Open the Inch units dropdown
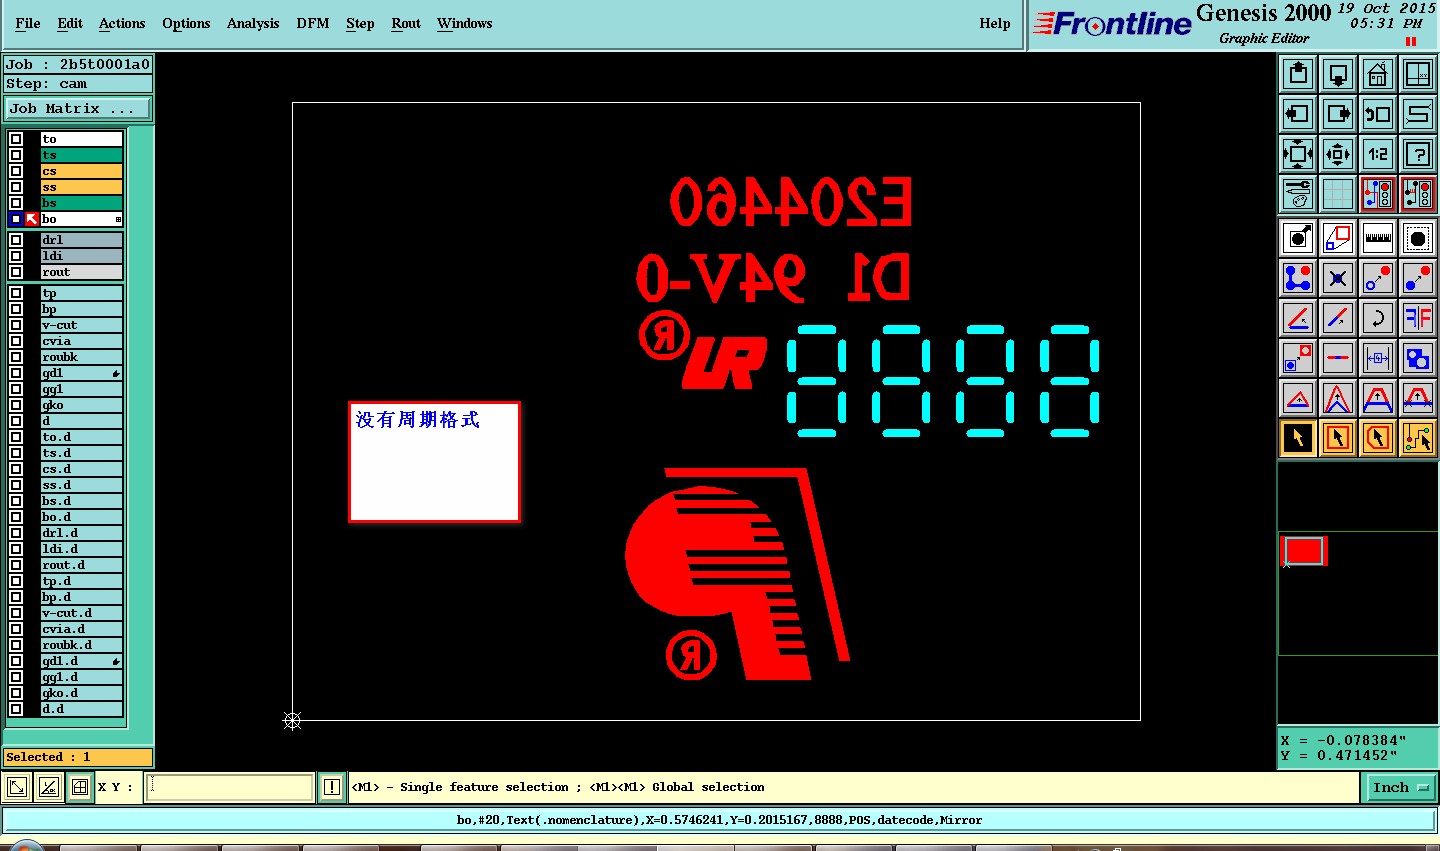 coord(1400,788)
